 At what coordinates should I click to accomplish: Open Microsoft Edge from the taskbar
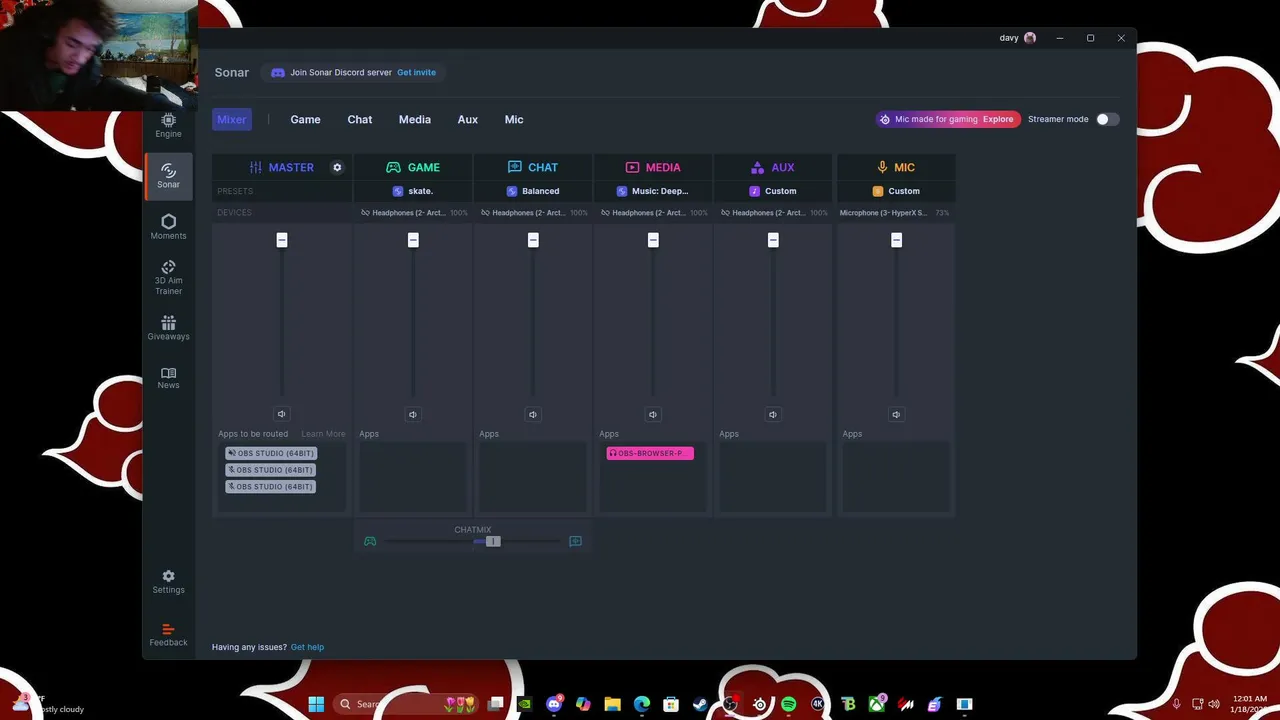tap(642, 704)
